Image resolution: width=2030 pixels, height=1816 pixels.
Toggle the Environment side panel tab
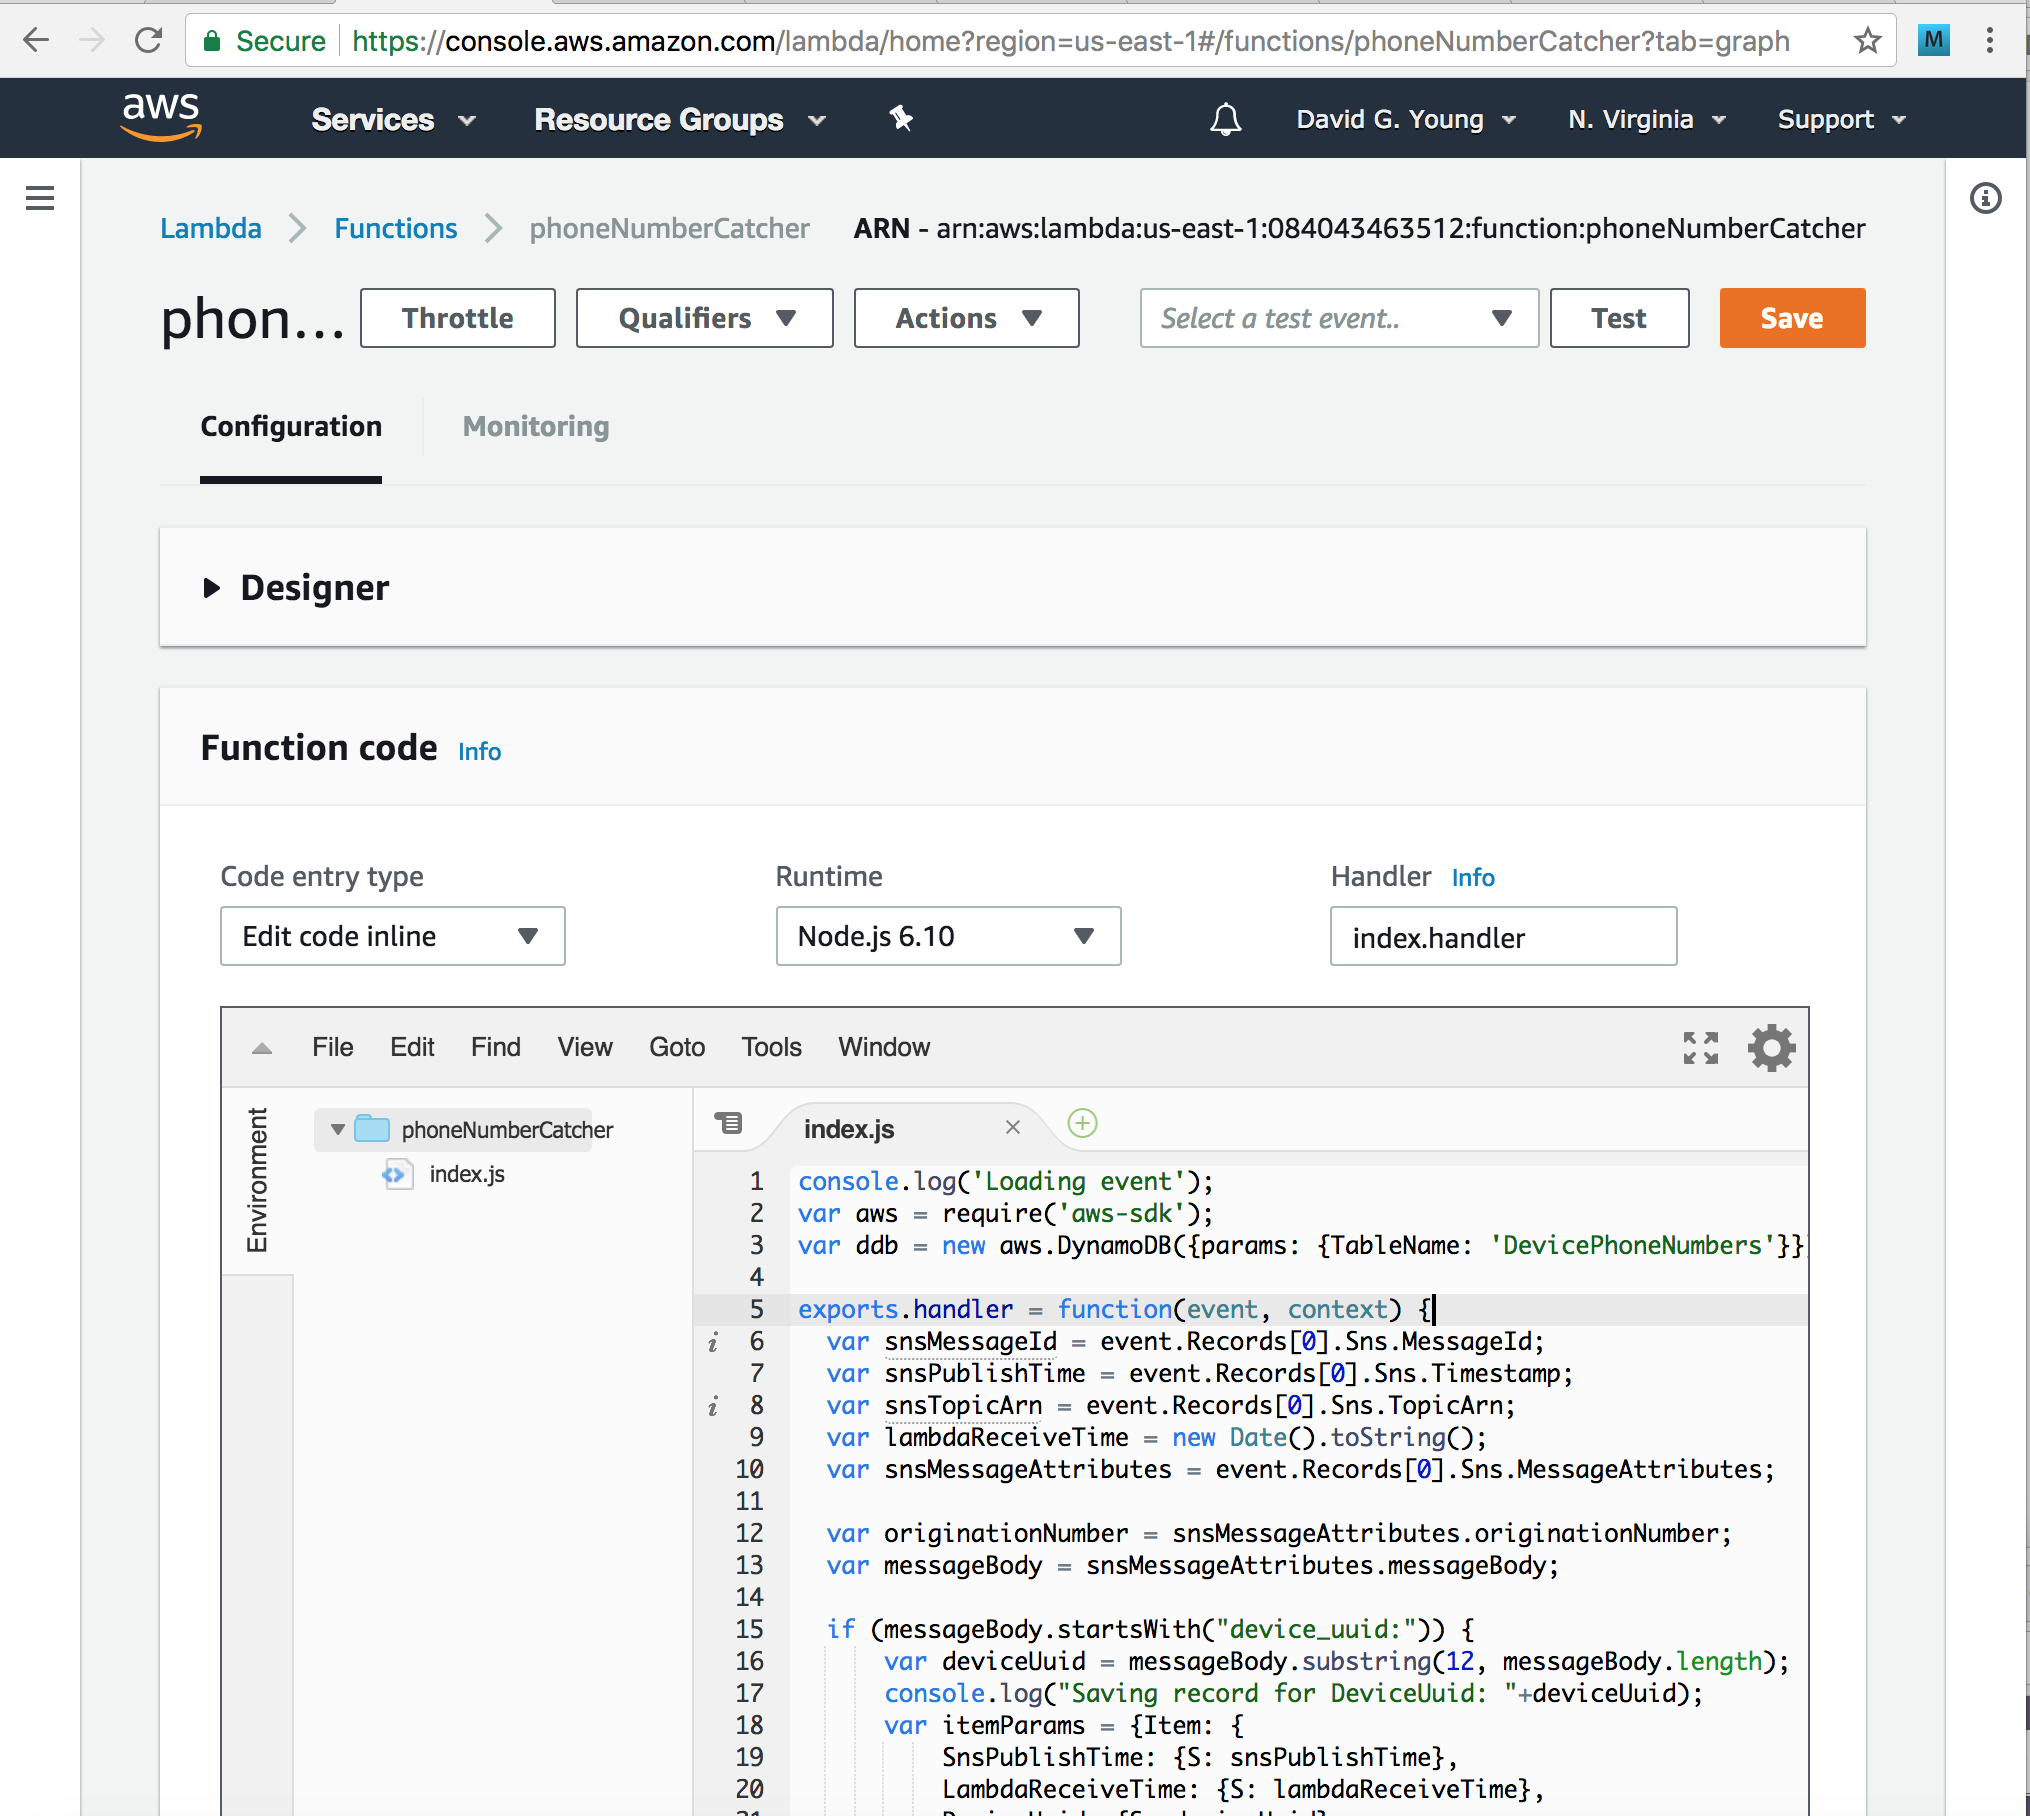click(258, 1180)
